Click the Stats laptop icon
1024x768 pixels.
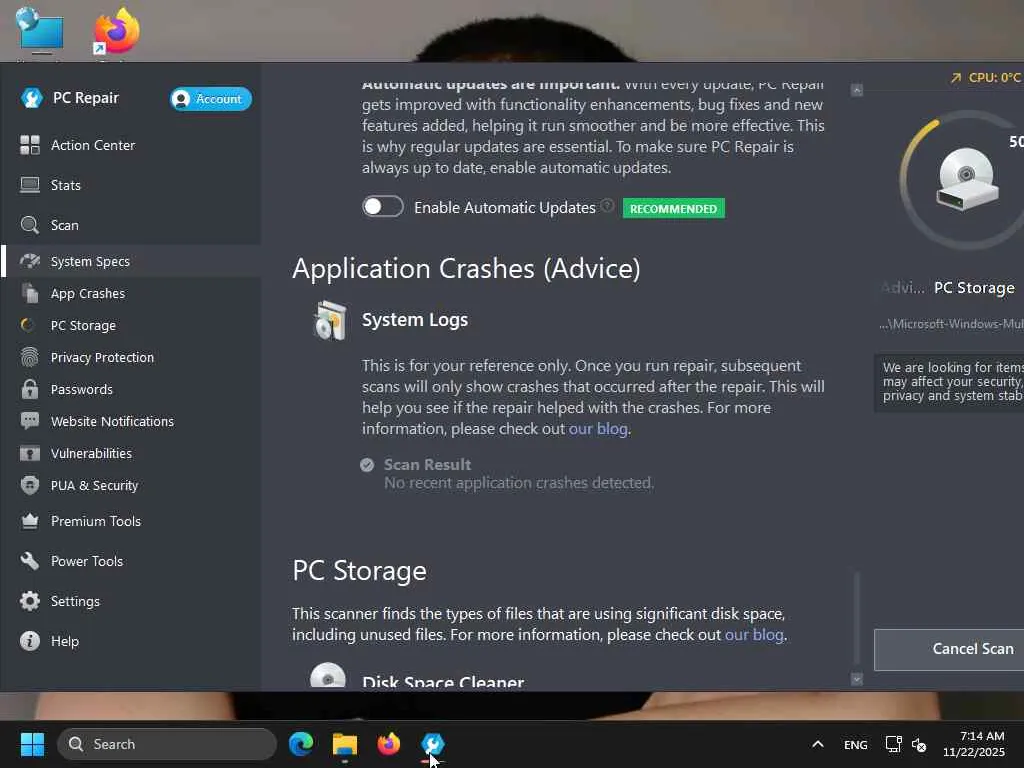[x=29, y=185]
